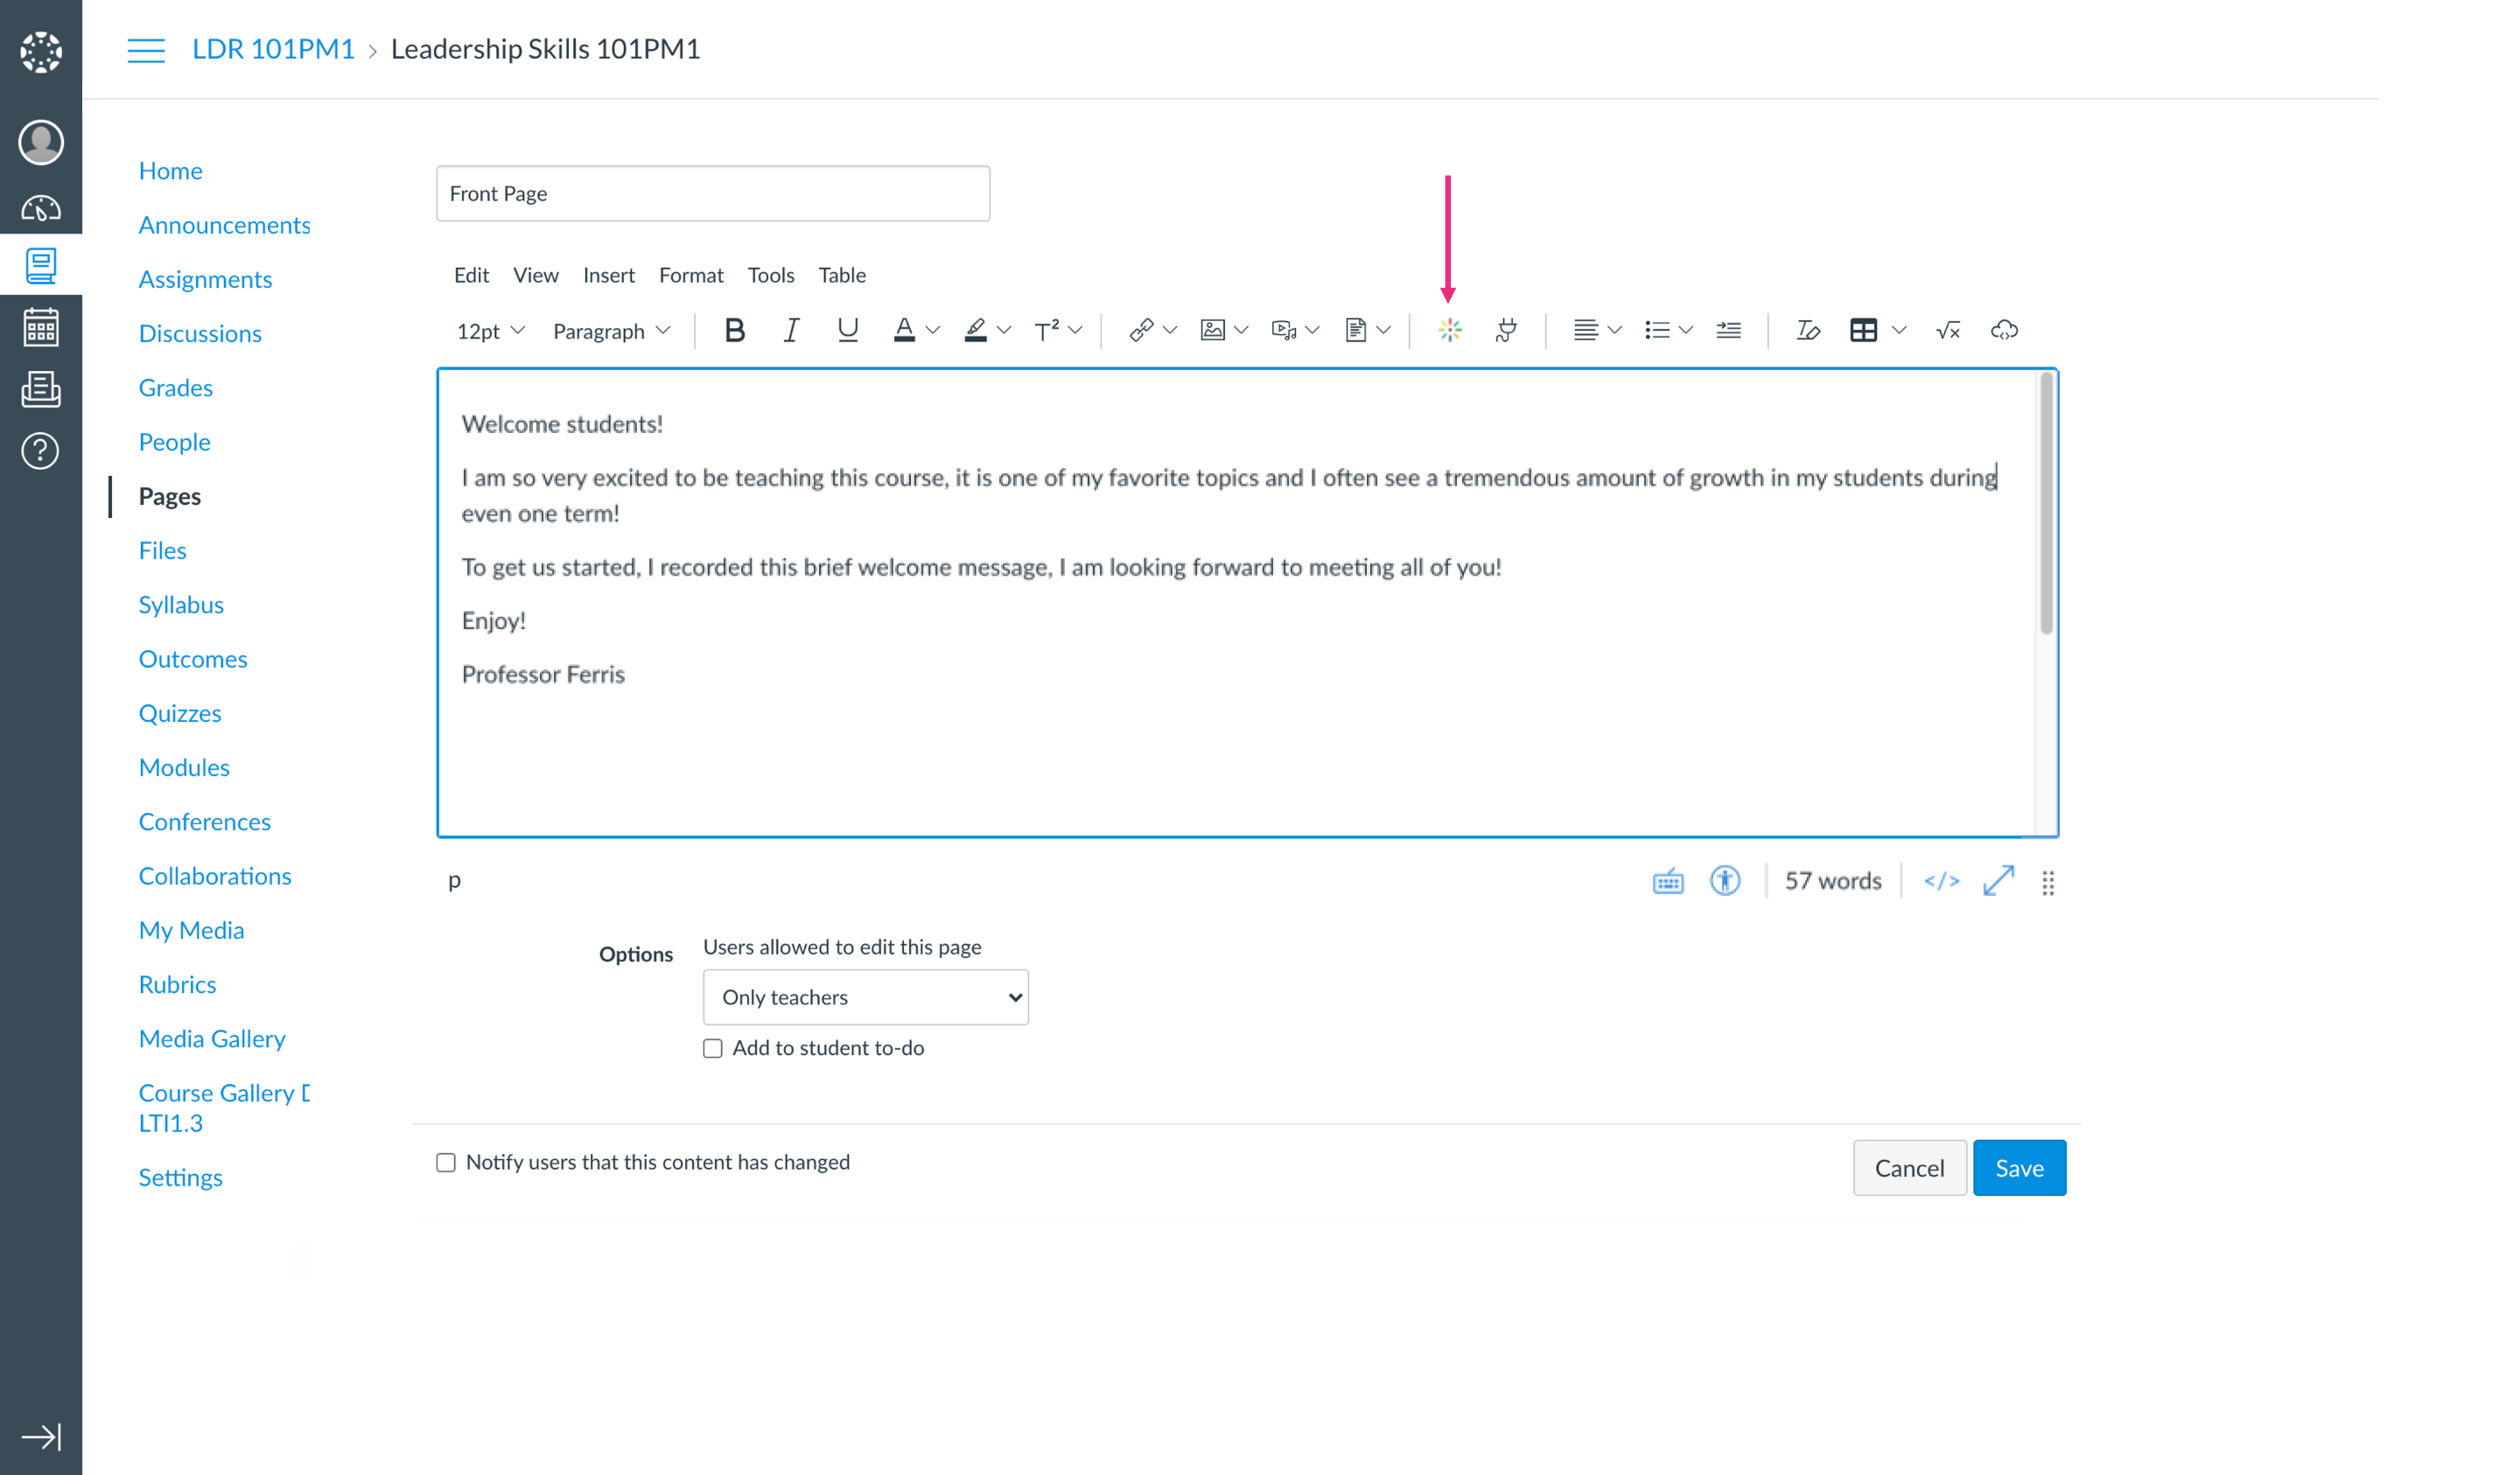Screen dimensions: 2520x1475
Task: Open the equation editor icon
Action: point(1947,330)
